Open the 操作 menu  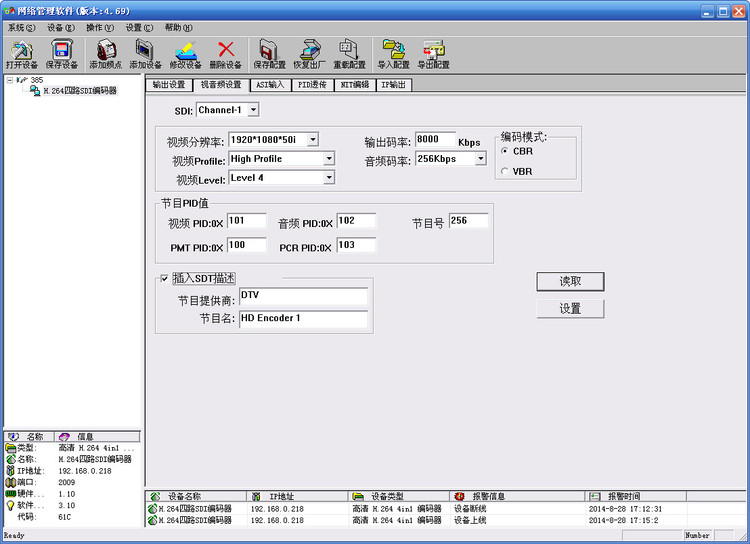coord(100,28)
